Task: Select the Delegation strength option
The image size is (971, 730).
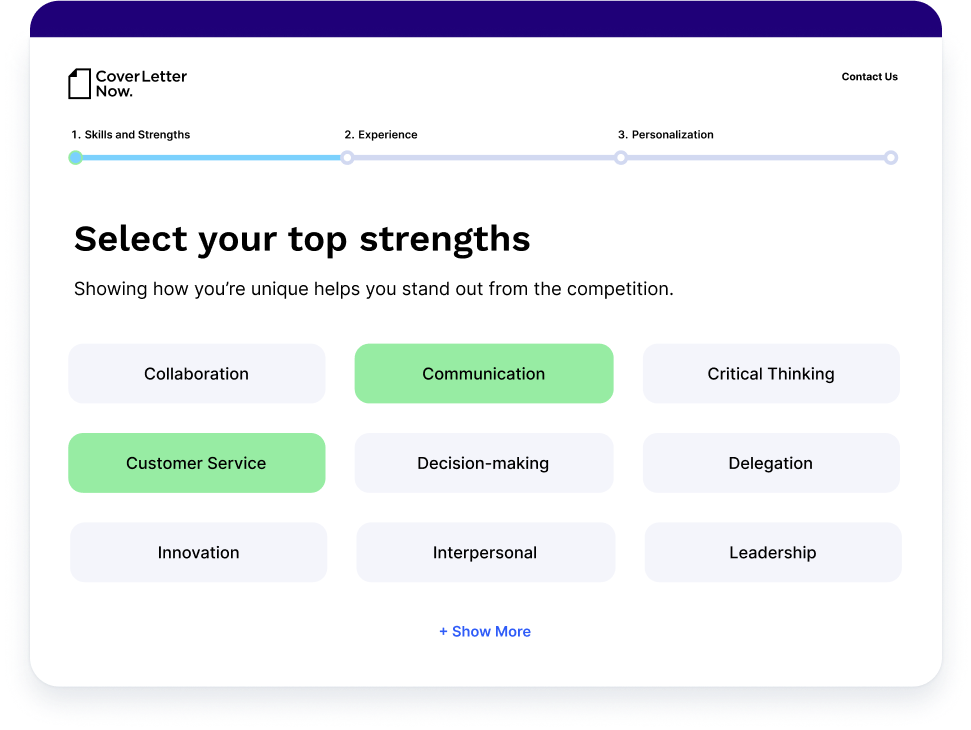Action: tap(770, 463)
